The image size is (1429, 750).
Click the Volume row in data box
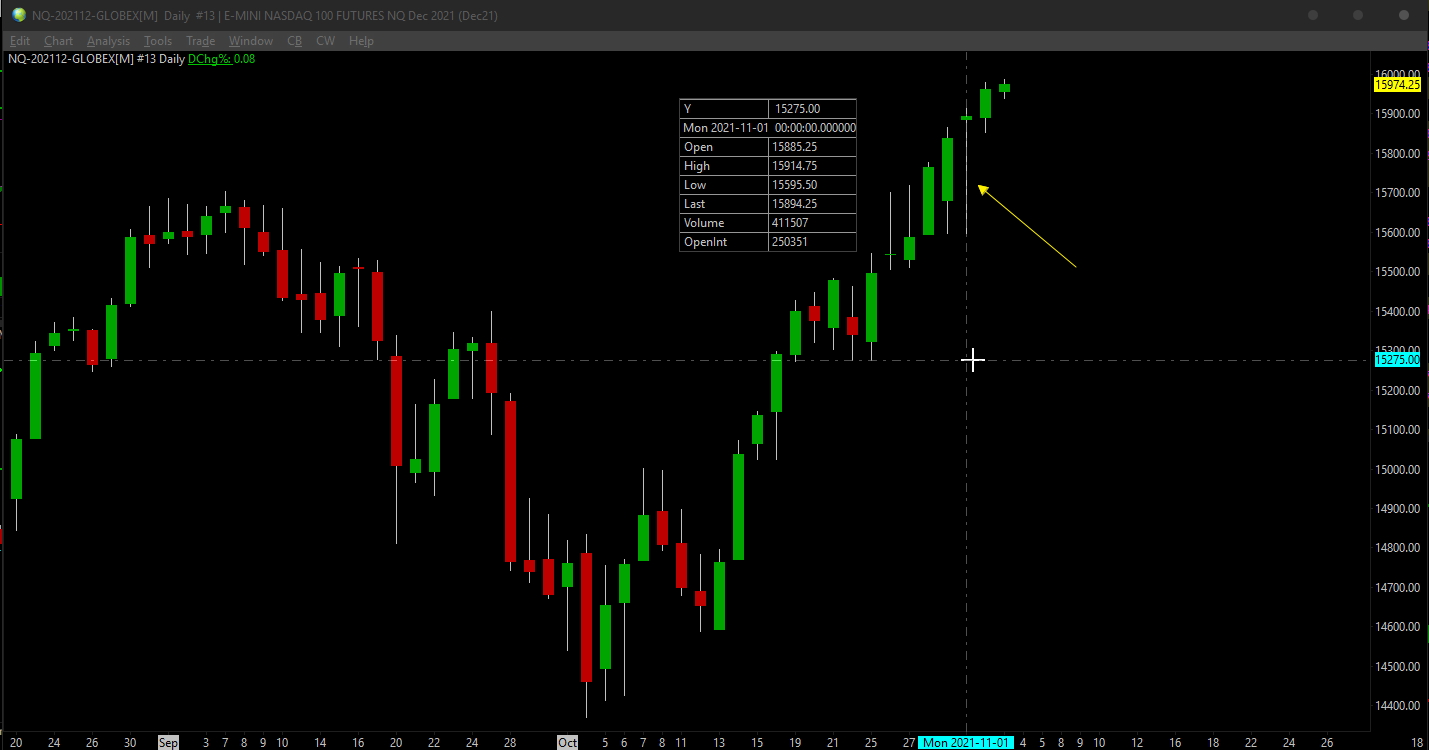click(x=768, y=223)
